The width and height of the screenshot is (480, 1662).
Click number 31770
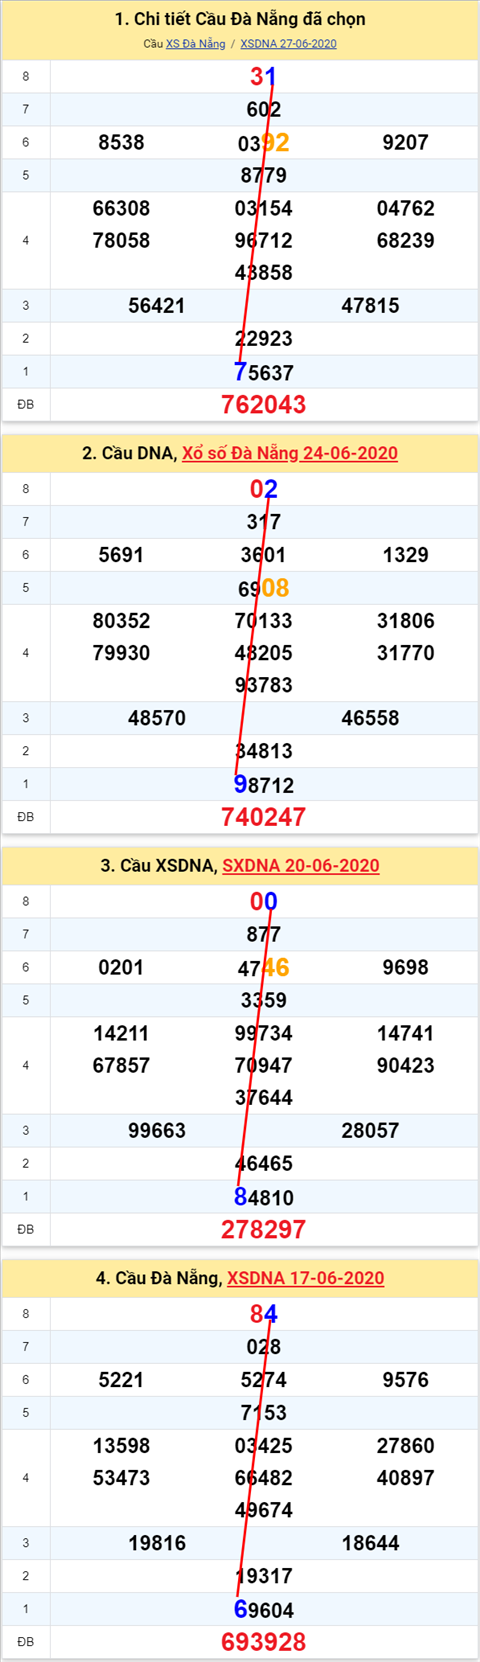point(406,653)
